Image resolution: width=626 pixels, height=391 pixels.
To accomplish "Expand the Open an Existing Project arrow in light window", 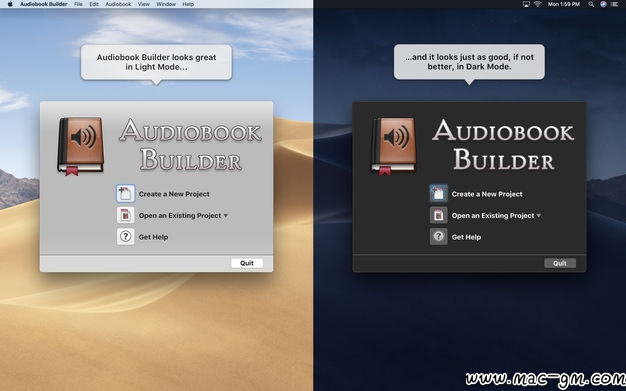I will [226, 216].
